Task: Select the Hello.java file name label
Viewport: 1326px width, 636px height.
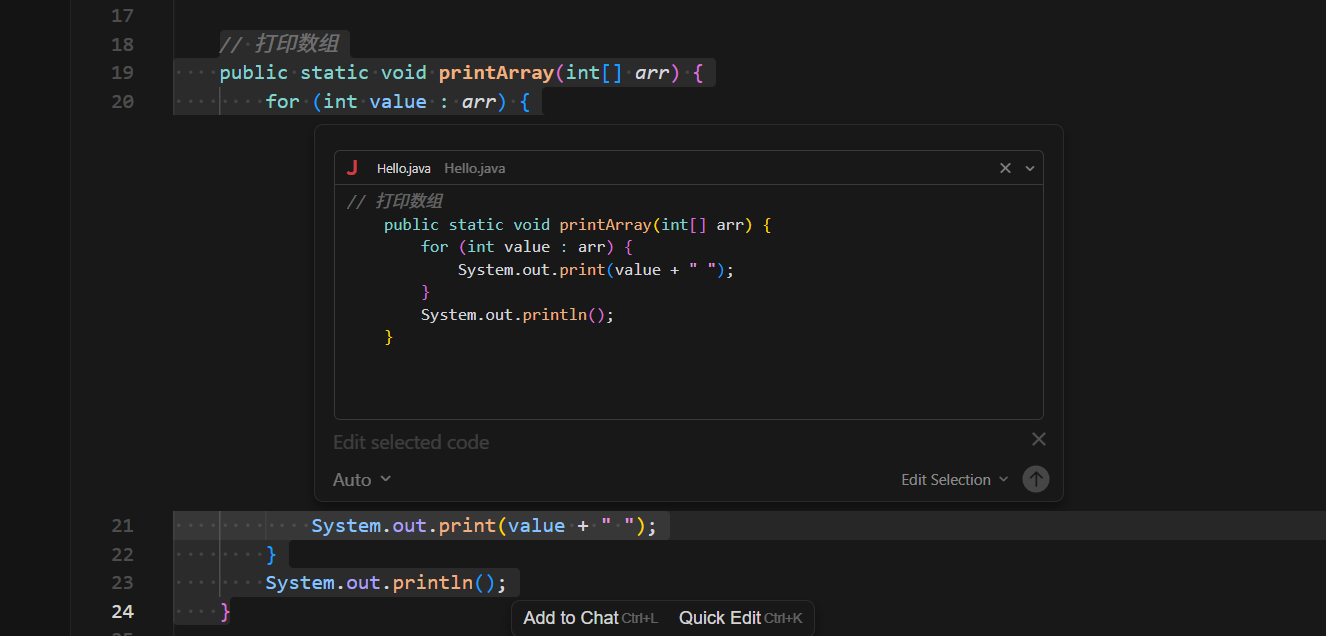Action: (x=403, y=168)
